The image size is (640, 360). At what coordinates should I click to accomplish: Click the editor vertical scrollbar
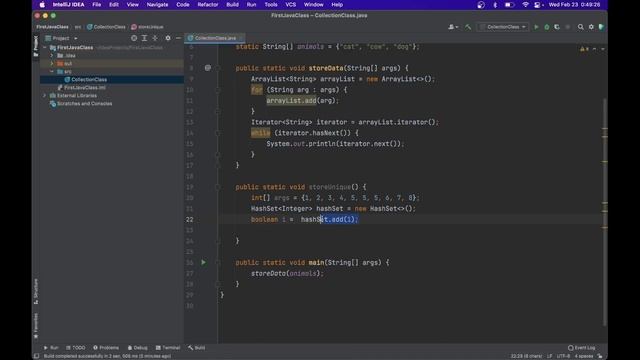604,212
